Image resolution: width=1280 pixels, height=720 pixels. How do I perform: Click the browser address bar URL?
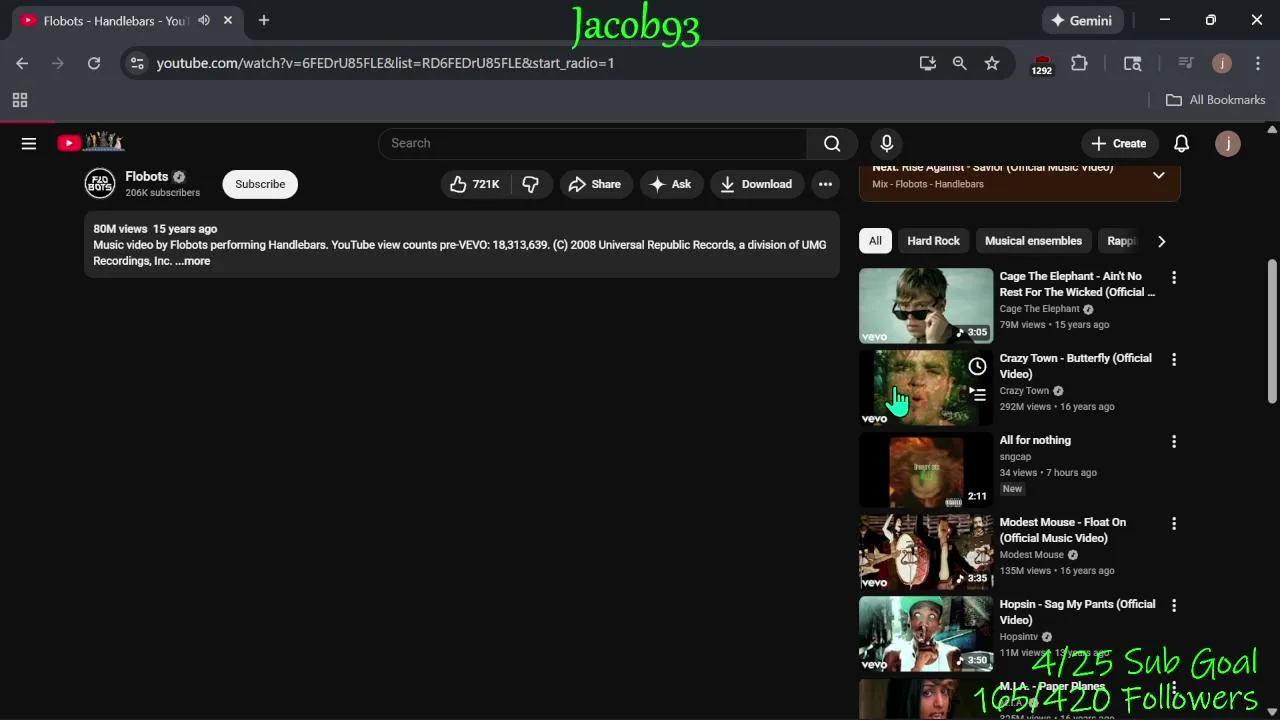coord(385,63)
